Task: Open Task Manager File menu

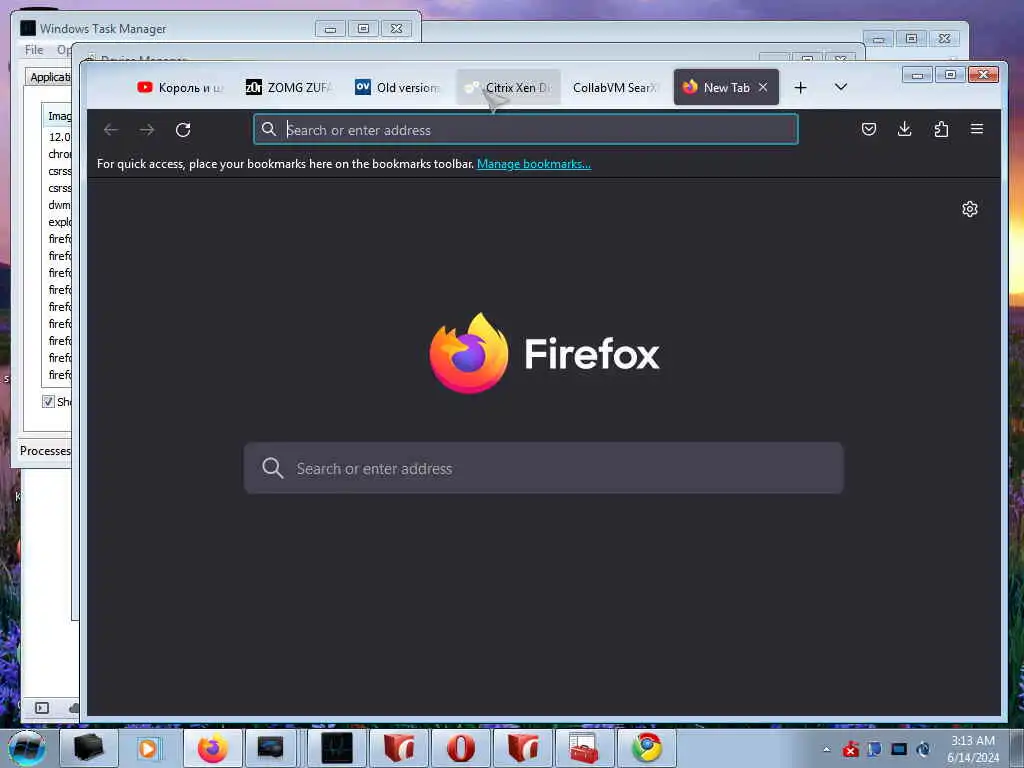Action: tap(34, 50)
